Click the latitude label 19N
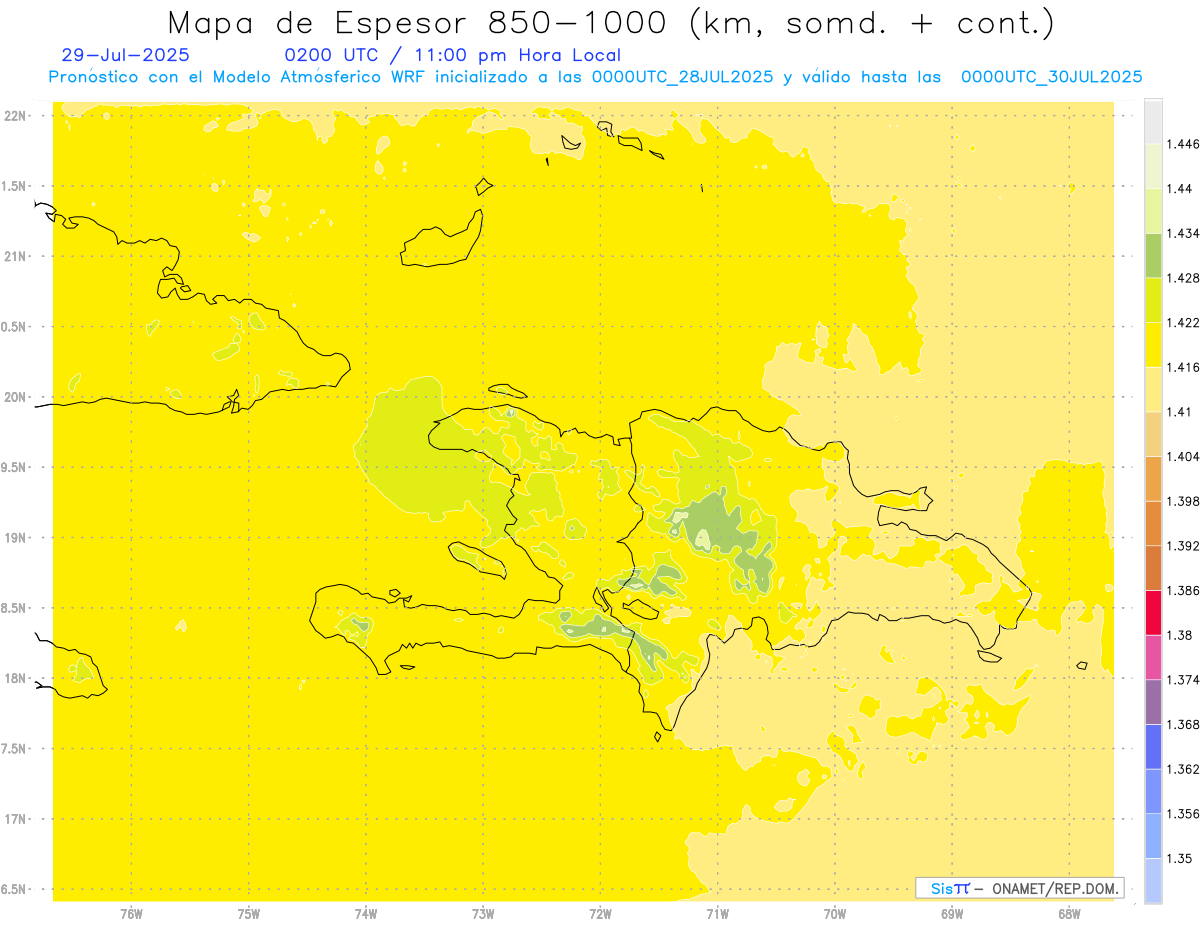 click(x=16, y=537)
